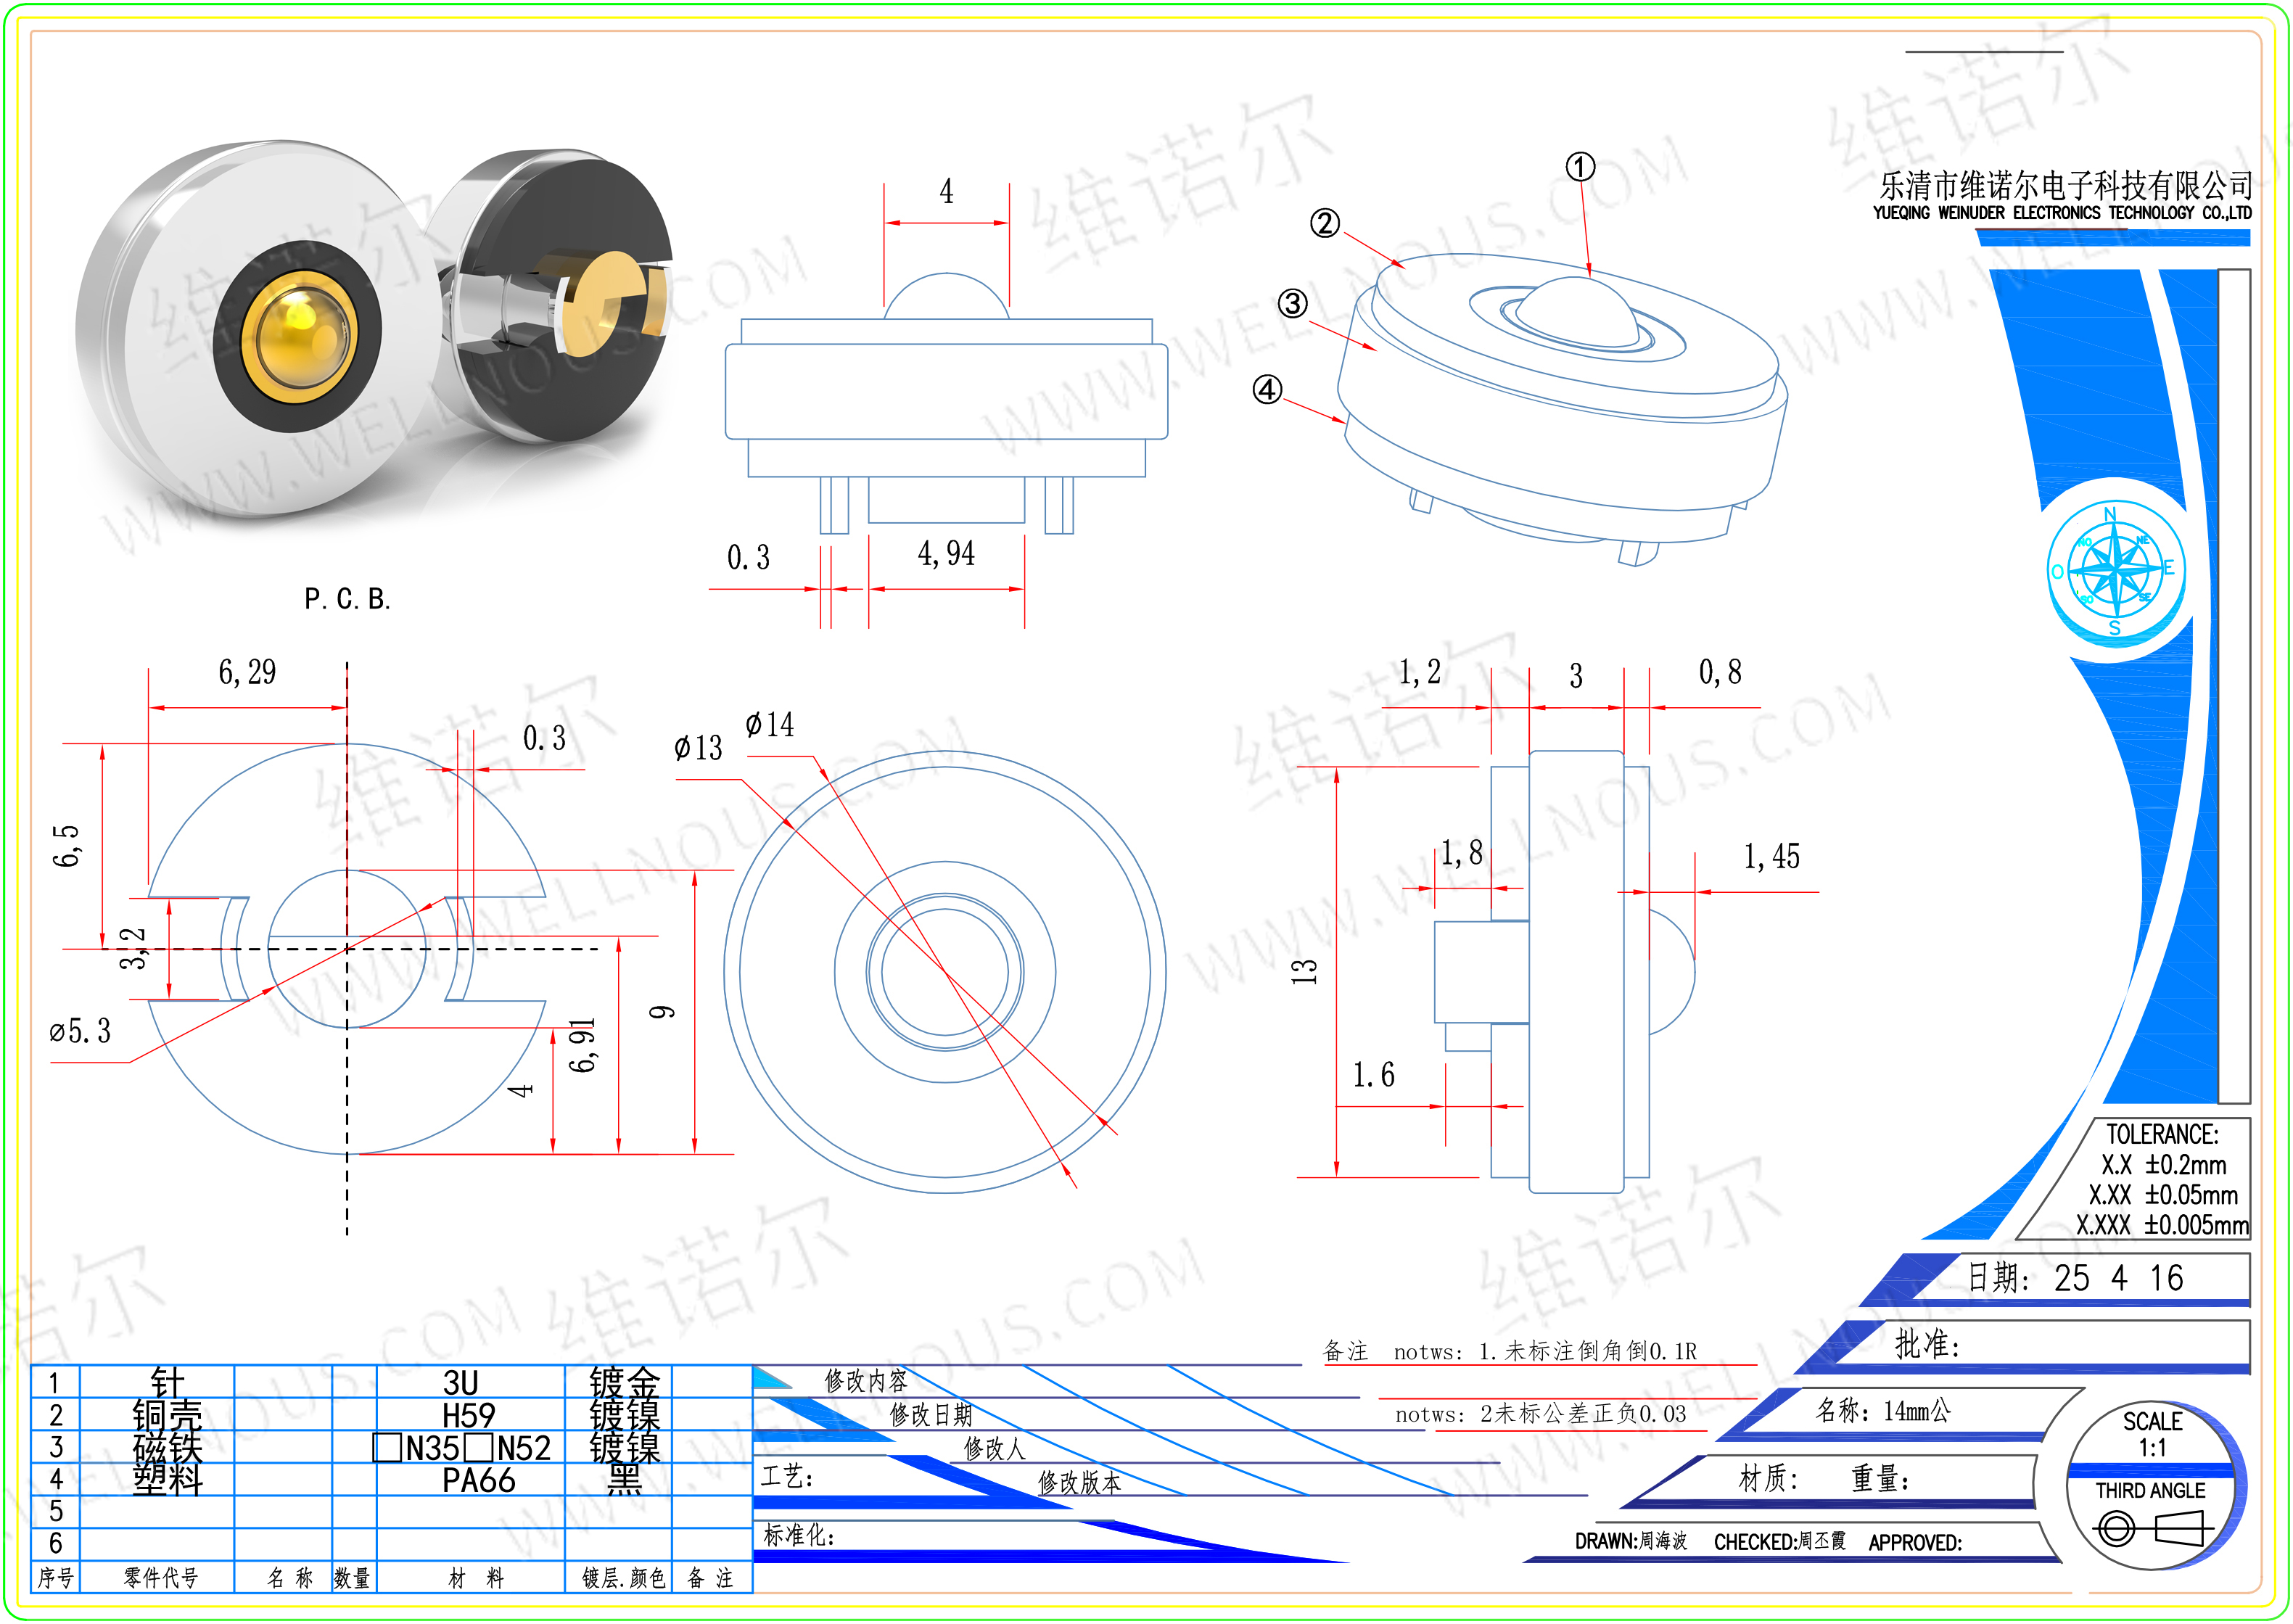The image size is (2293, 1624).
Task: Select balloon number 3 callout
Action: (x=1293, y=303)
